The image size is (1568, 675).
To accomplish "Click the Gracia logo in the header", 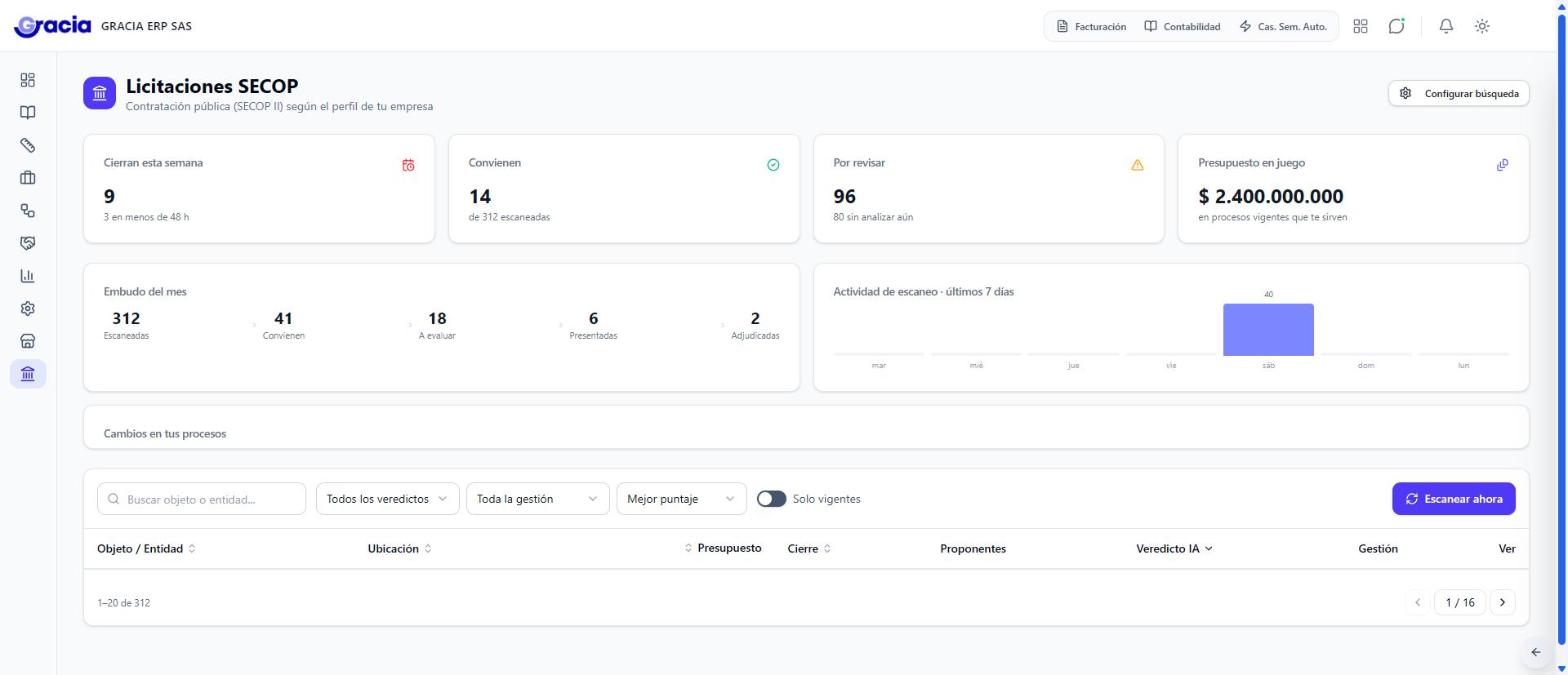I will [x=53, y=26].
